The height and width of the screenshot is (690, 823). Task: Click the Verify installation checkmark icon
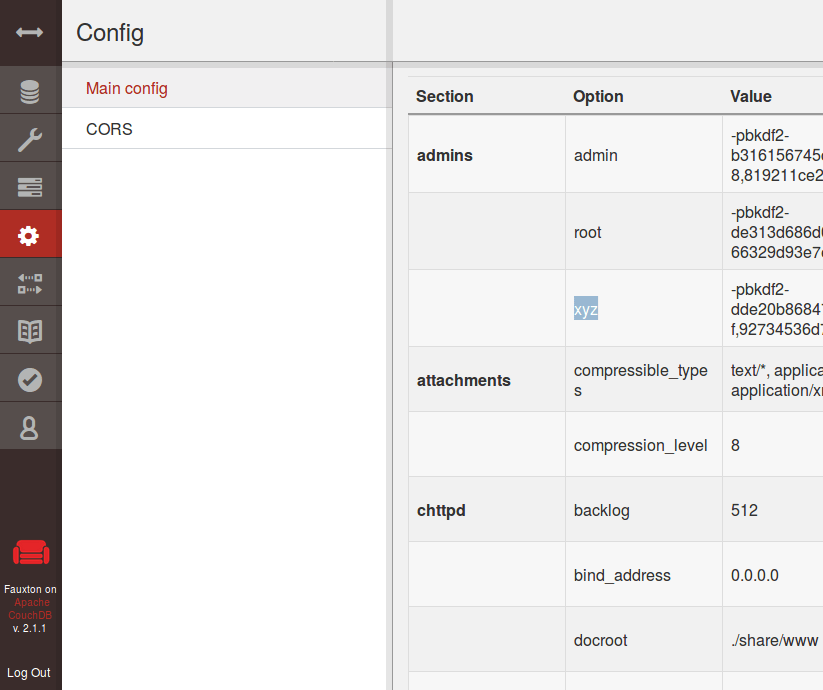[31, 378]
